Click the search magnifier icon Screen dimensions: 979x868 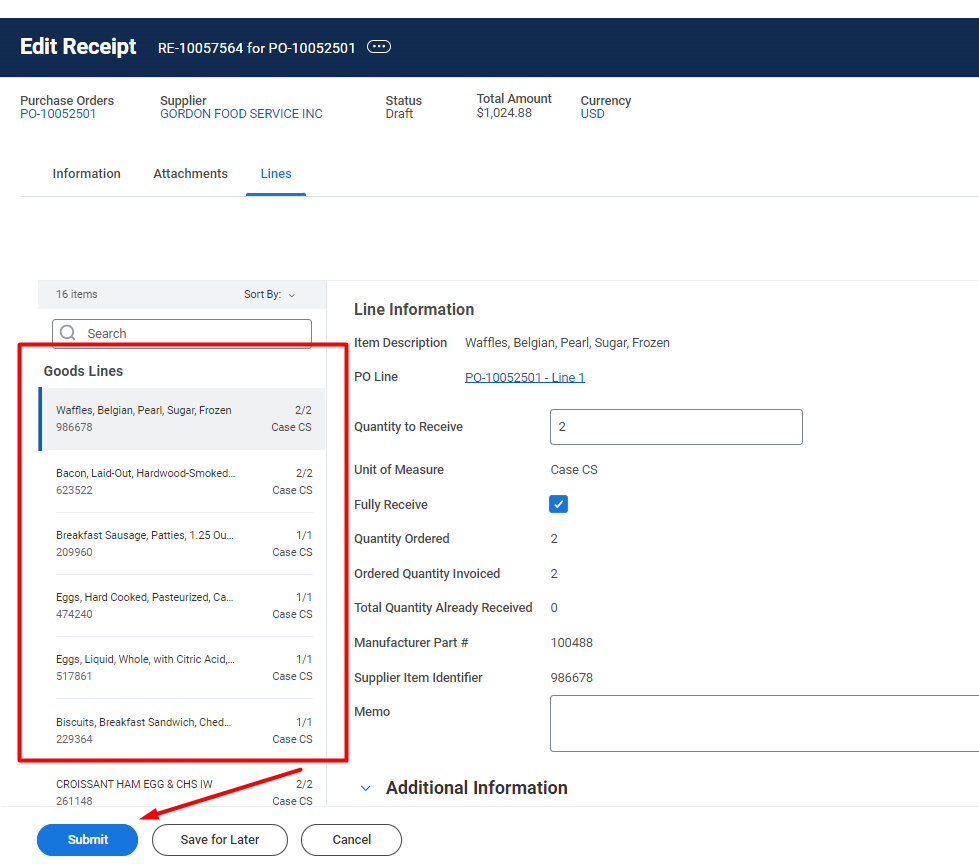click(x=68, y=333)
